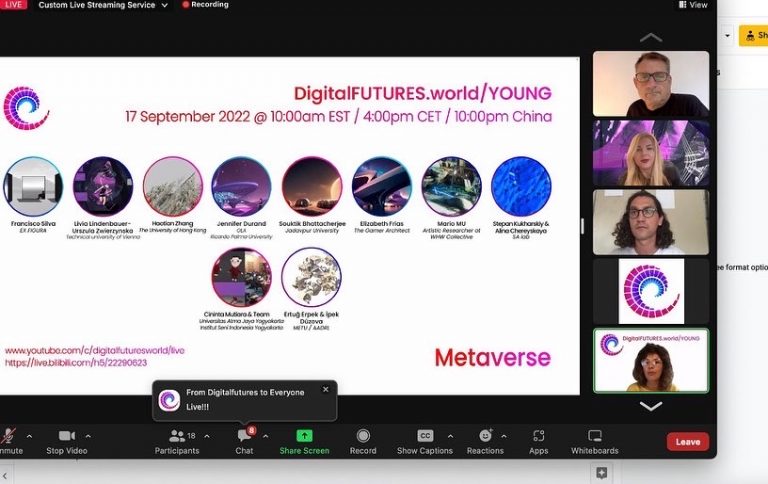Click Digitalfutures avatar in chat notification
This screenshot has width=768, height=484.
tap(169, 400)
